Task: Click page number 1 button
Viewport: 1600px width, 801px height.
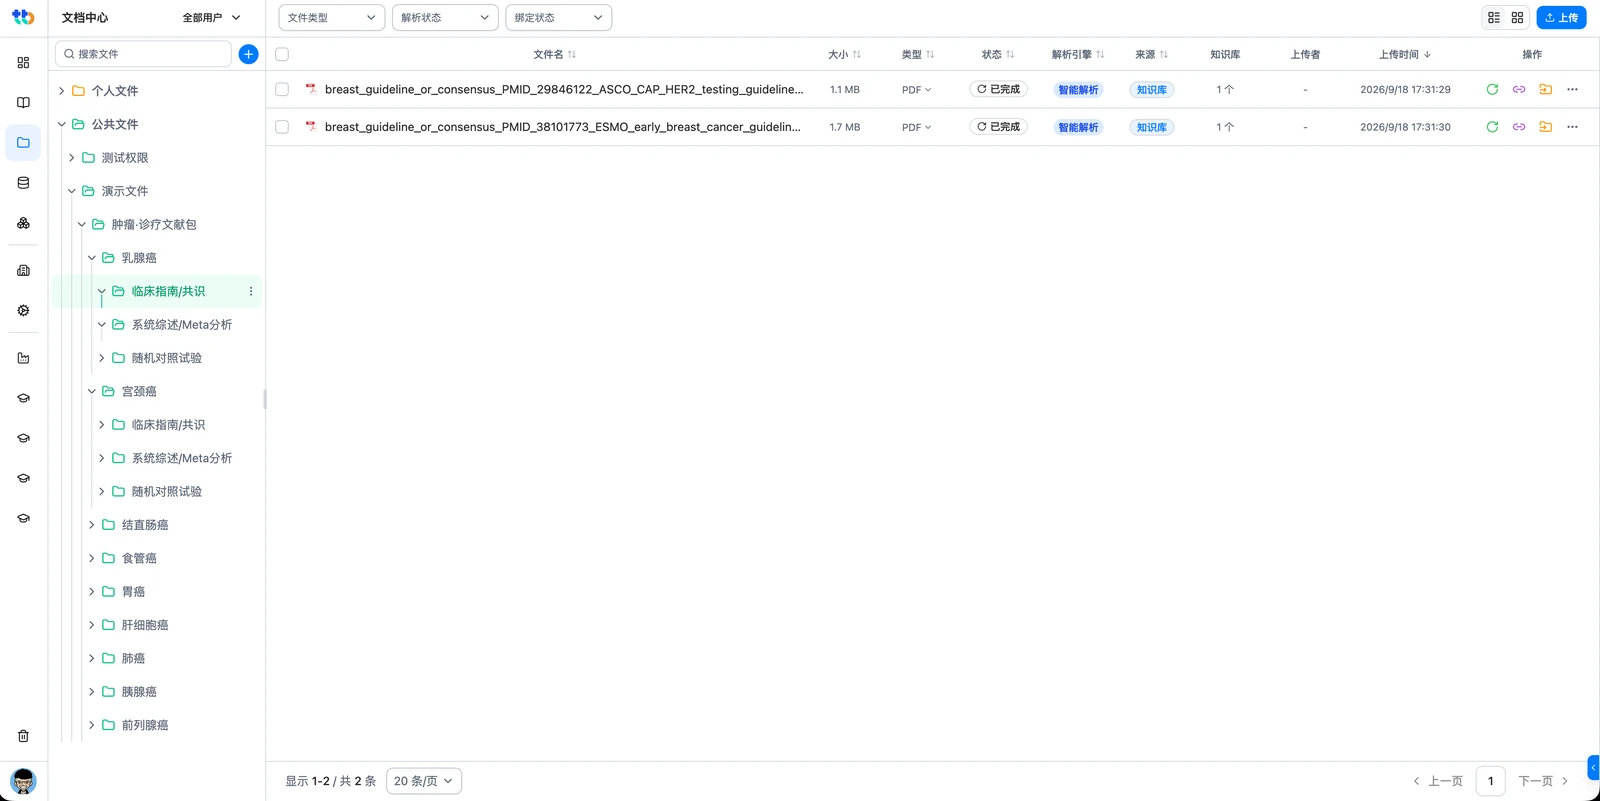Action: tap(1490, 781)
